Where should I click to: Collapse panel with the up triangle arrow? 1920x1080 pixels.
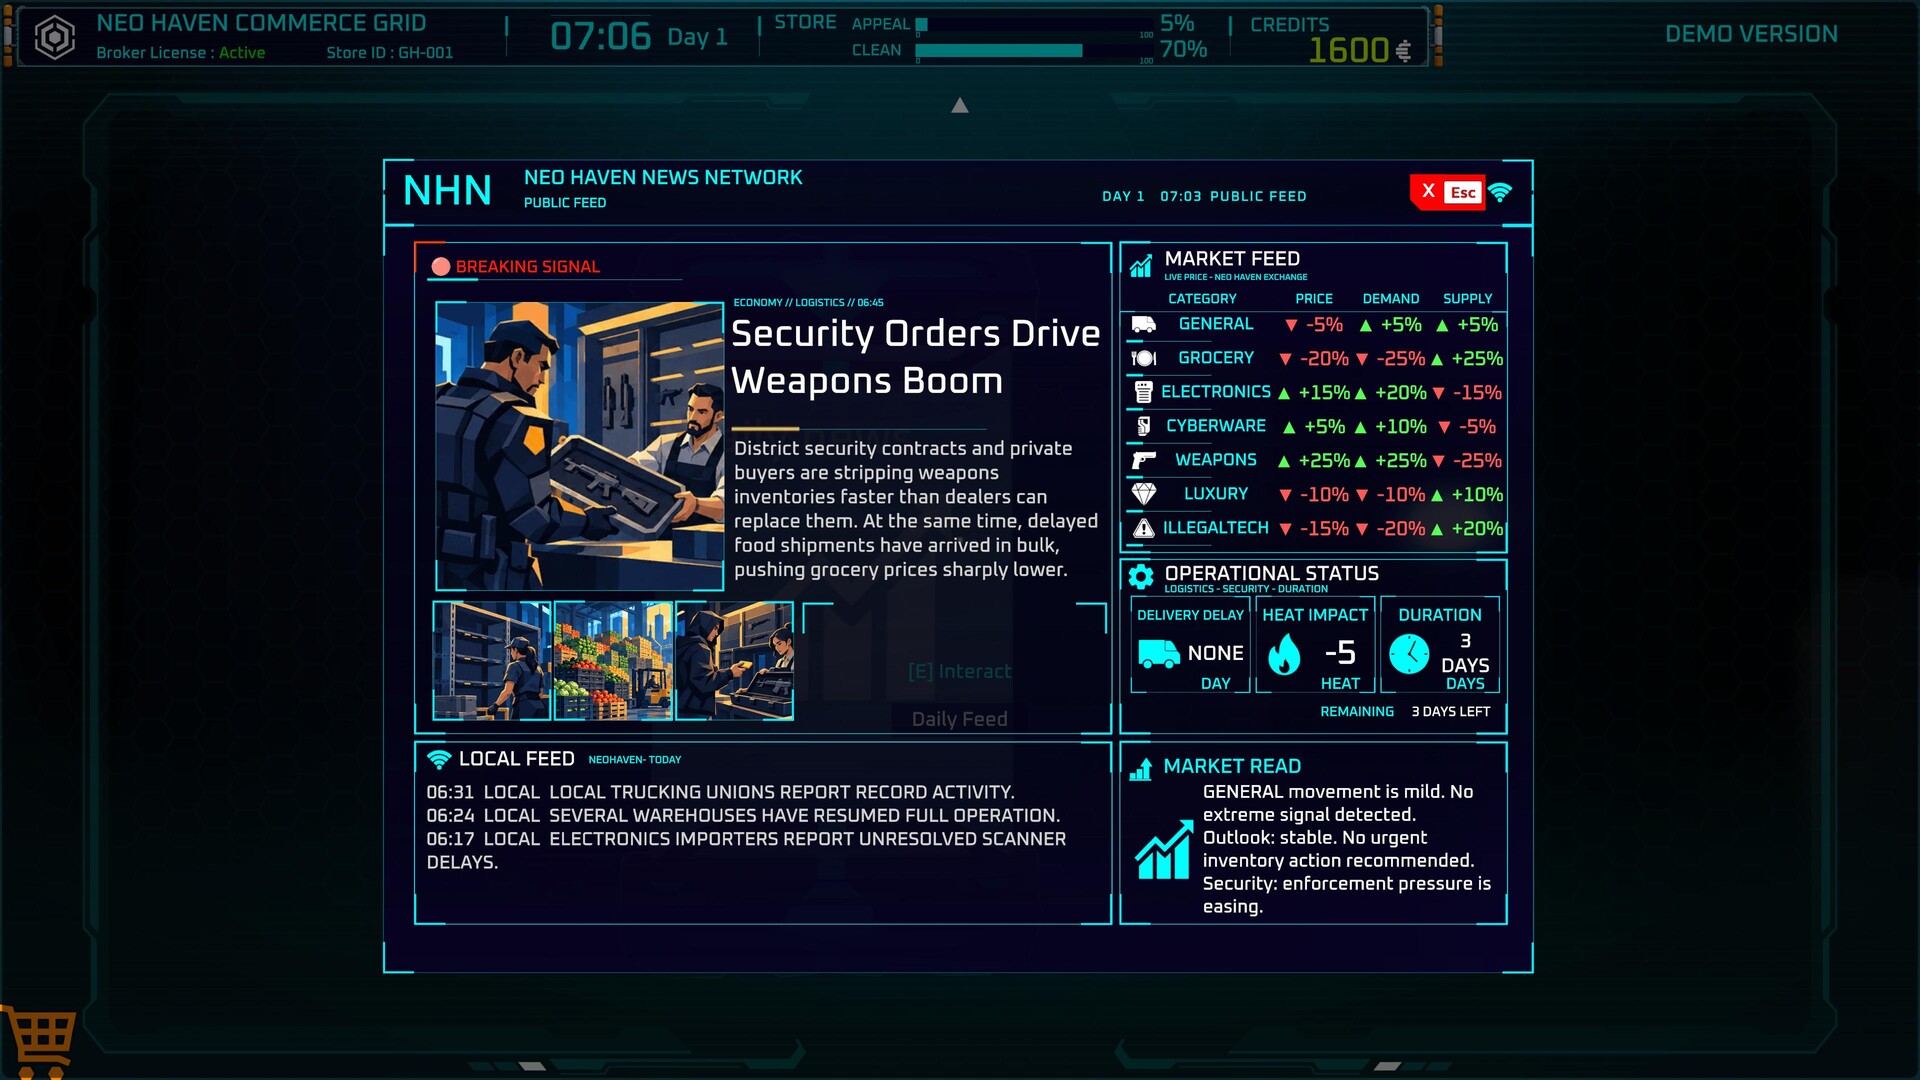[960, 105]
